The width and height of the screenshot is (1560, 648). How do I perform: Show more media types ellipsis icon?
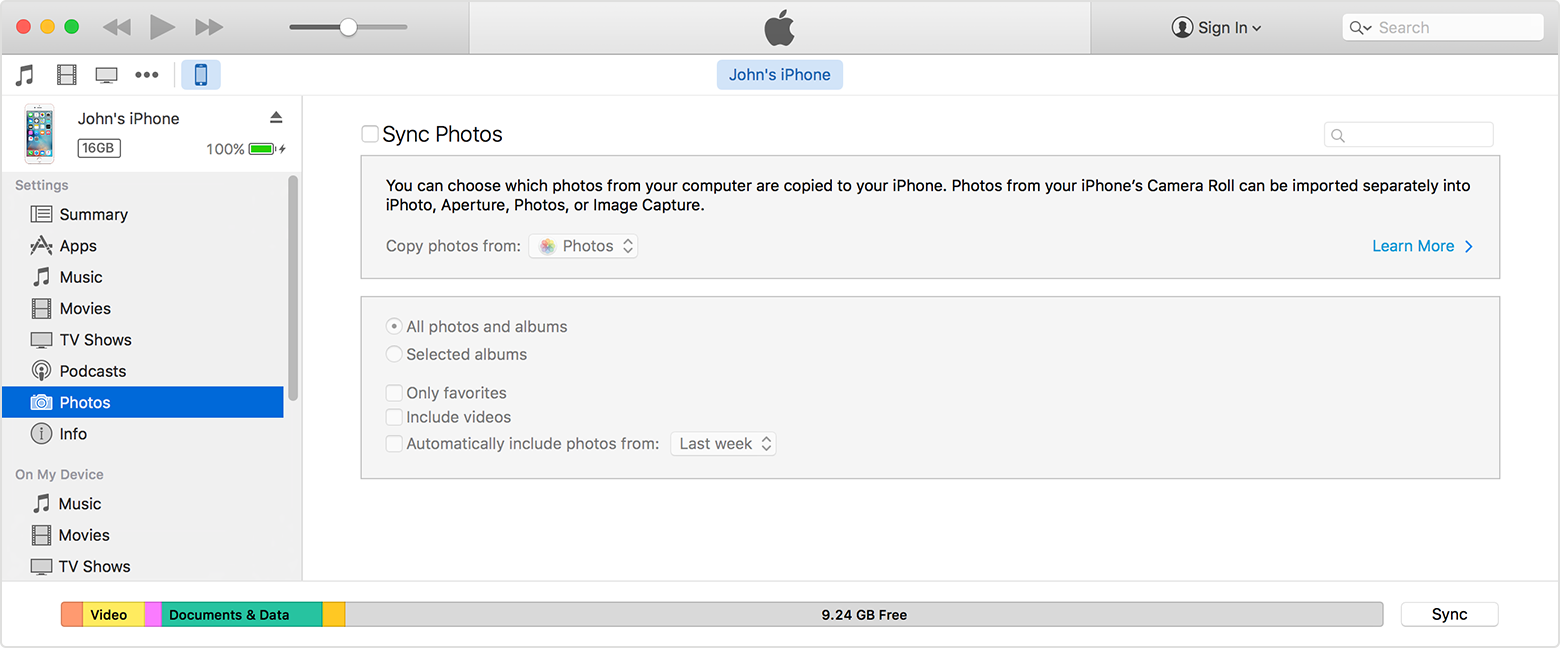pyautogui.click(x=147, y=75)
